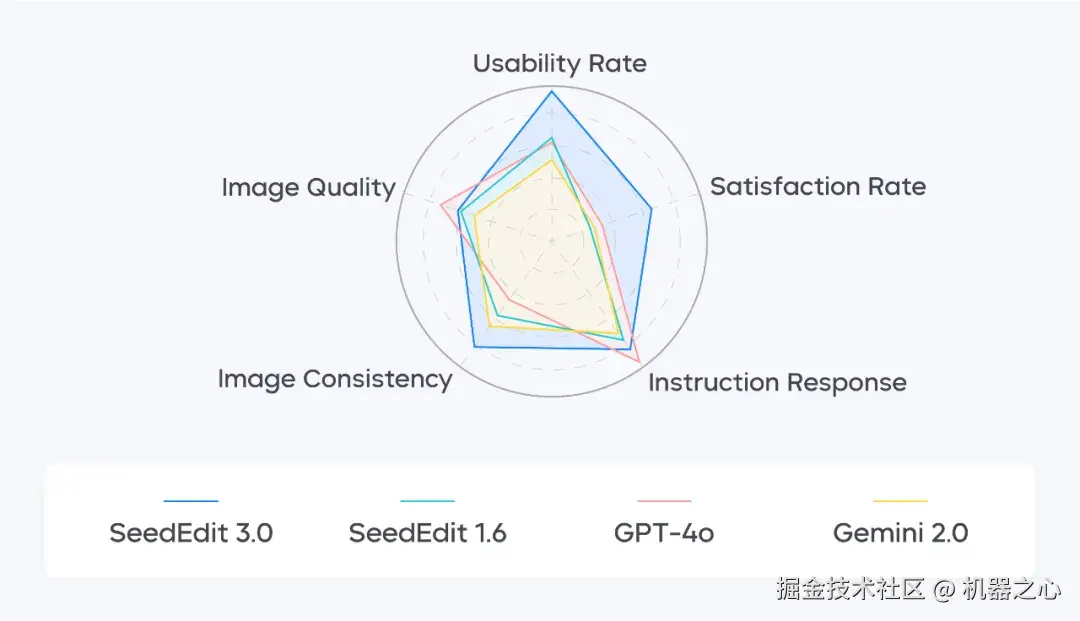Click the Usability Rate axis label
The height and width of the screenshot is (621, 1080).
(x=559, y=64)
